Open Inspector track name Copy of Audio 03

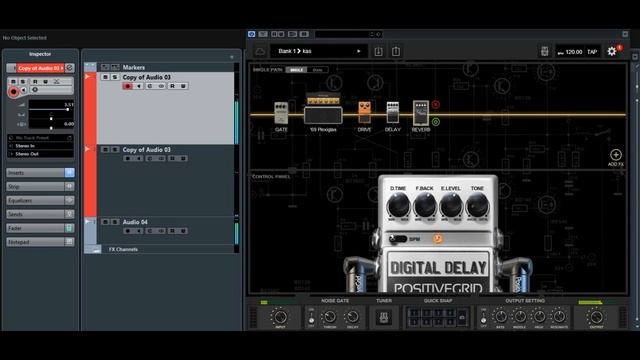(40, 68)
